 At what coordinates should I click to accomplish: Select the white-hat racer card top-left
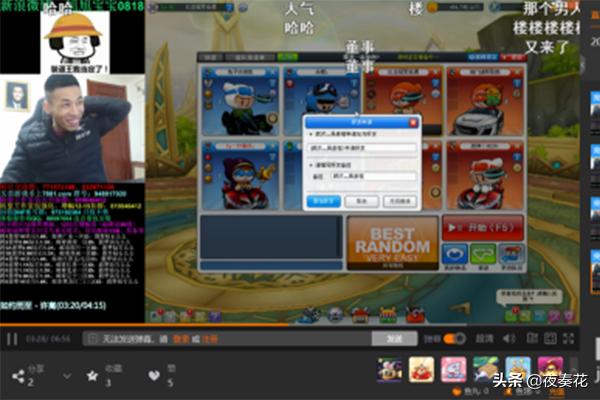240,101
